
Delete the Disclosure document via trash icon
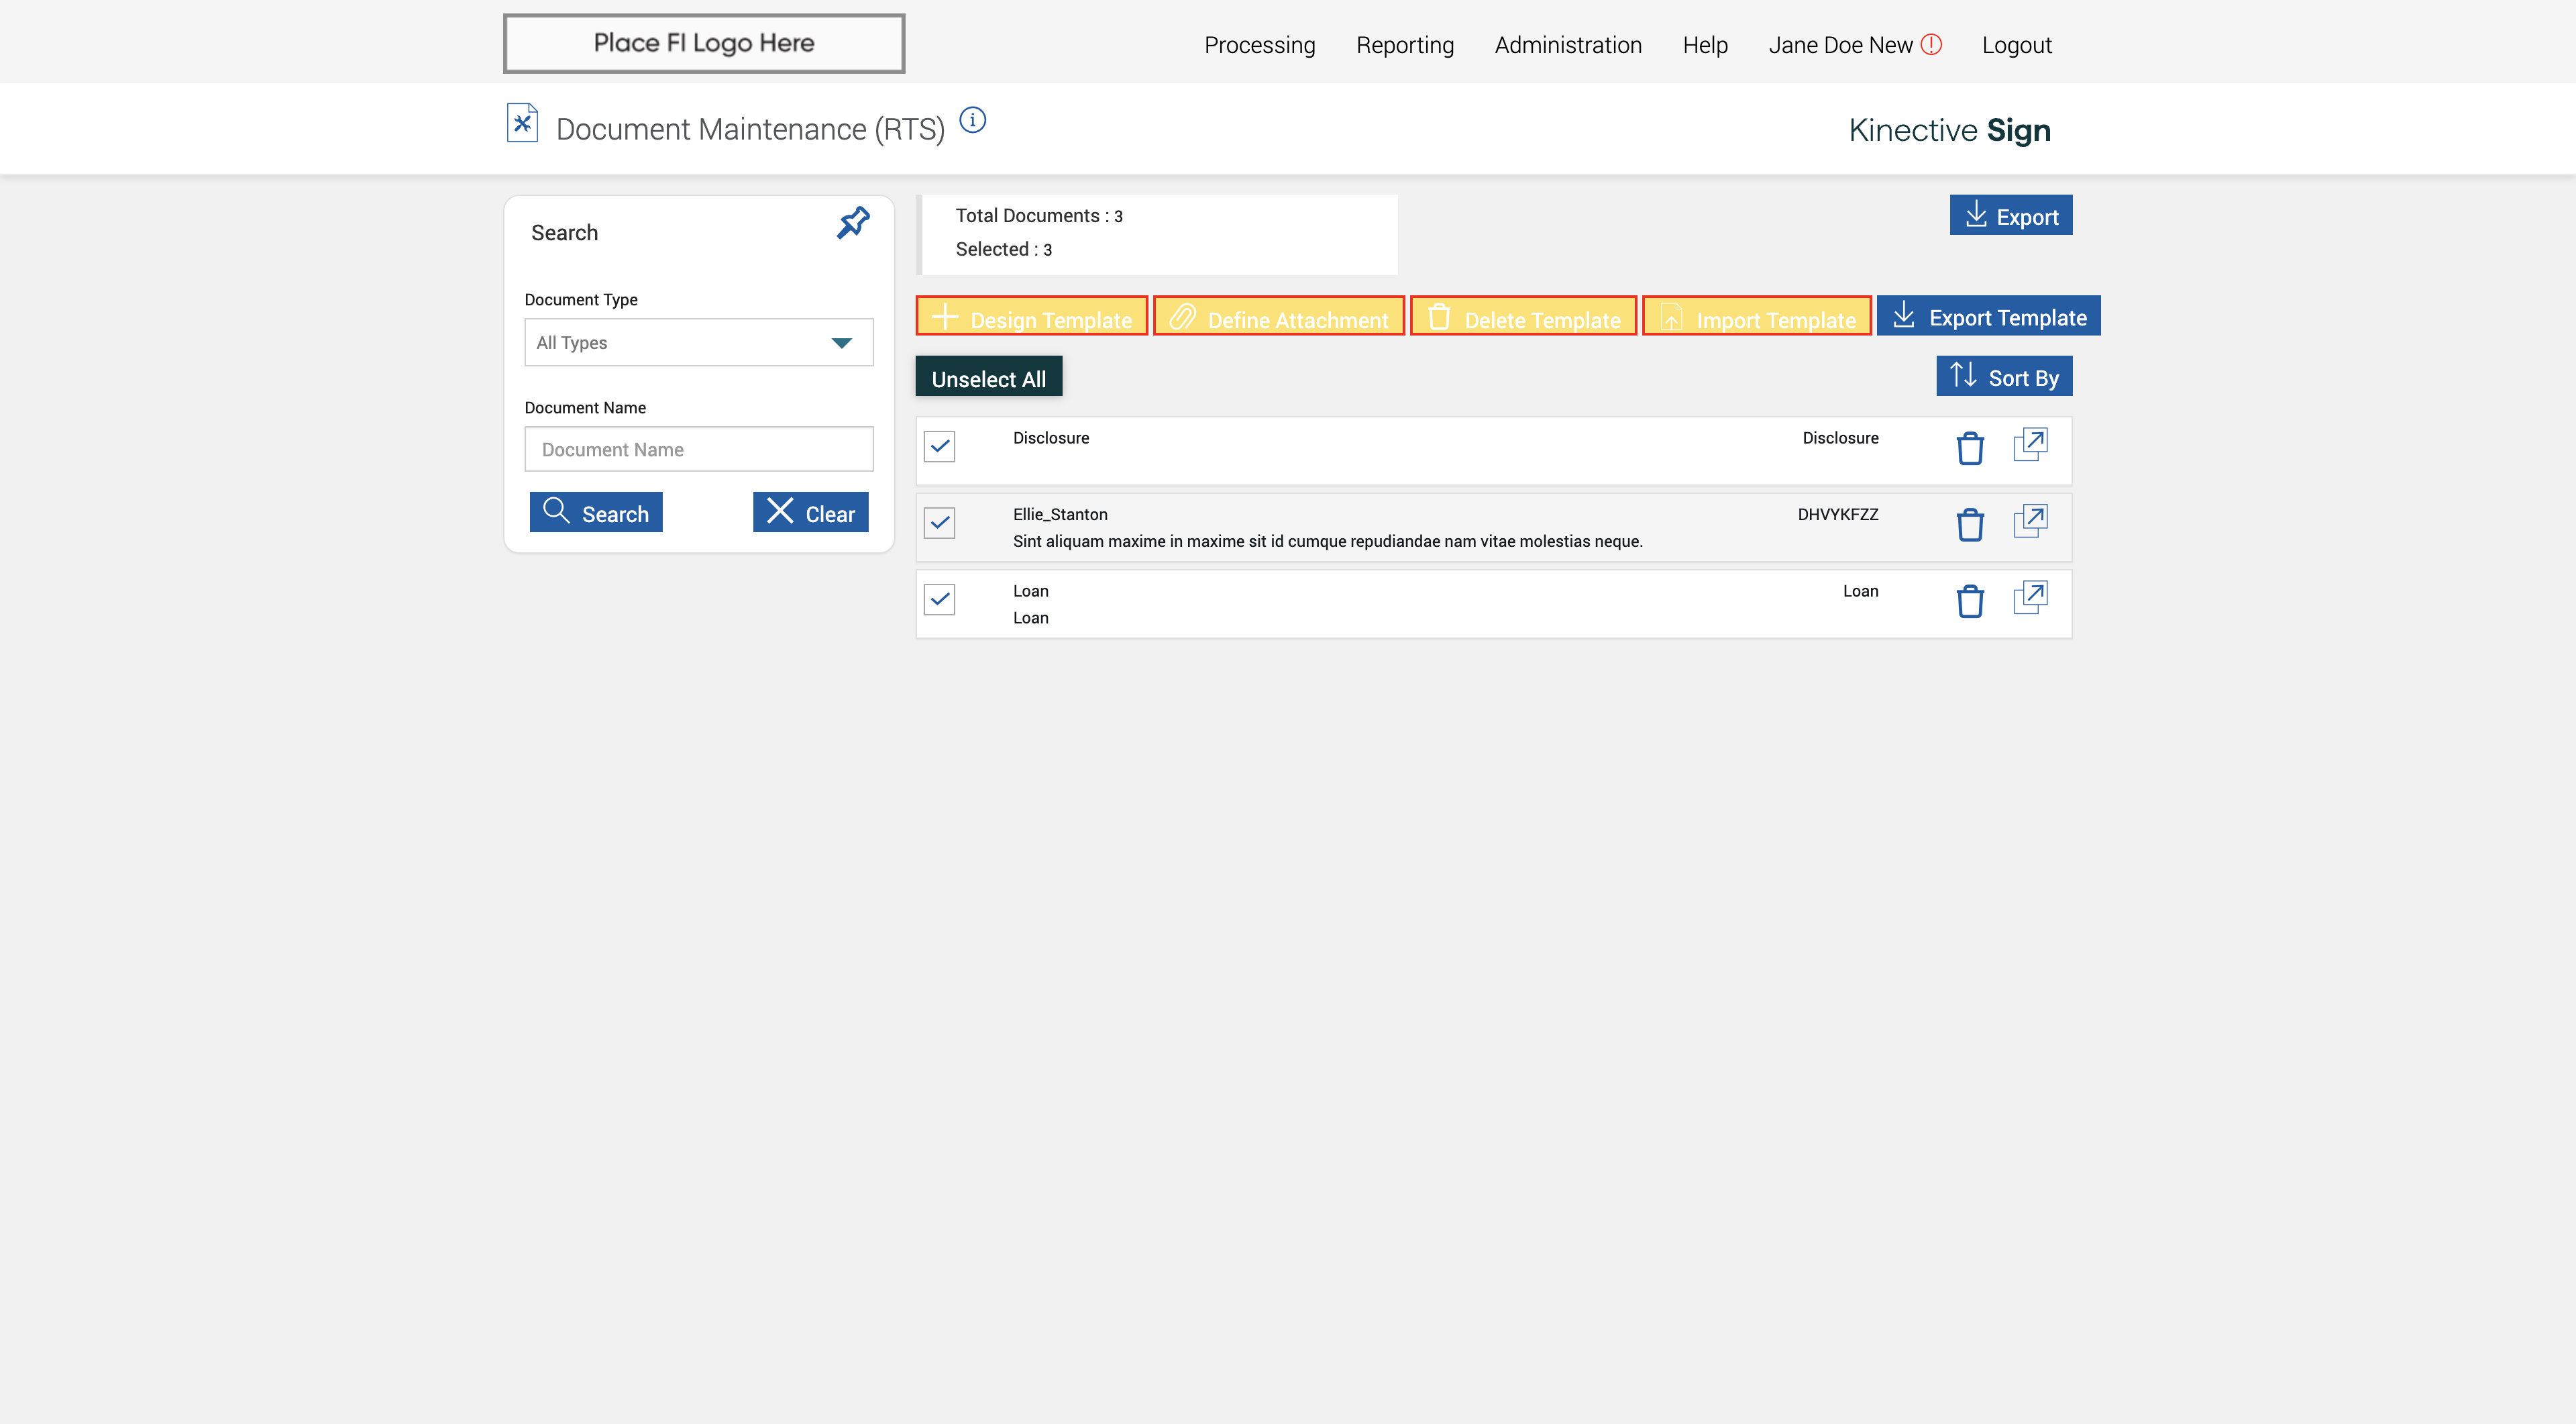coord(1969,448)
